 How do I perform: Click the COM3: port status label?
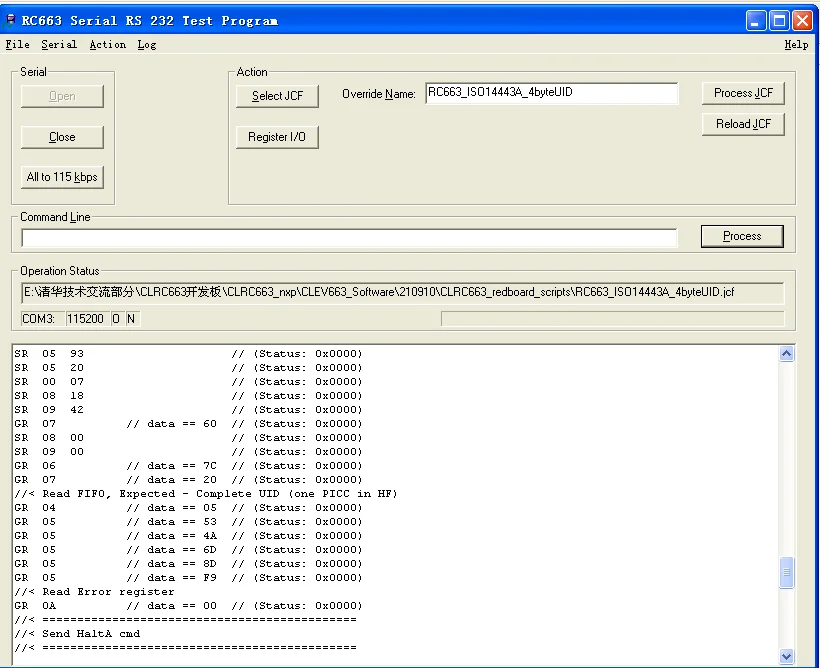pos(41,319)
